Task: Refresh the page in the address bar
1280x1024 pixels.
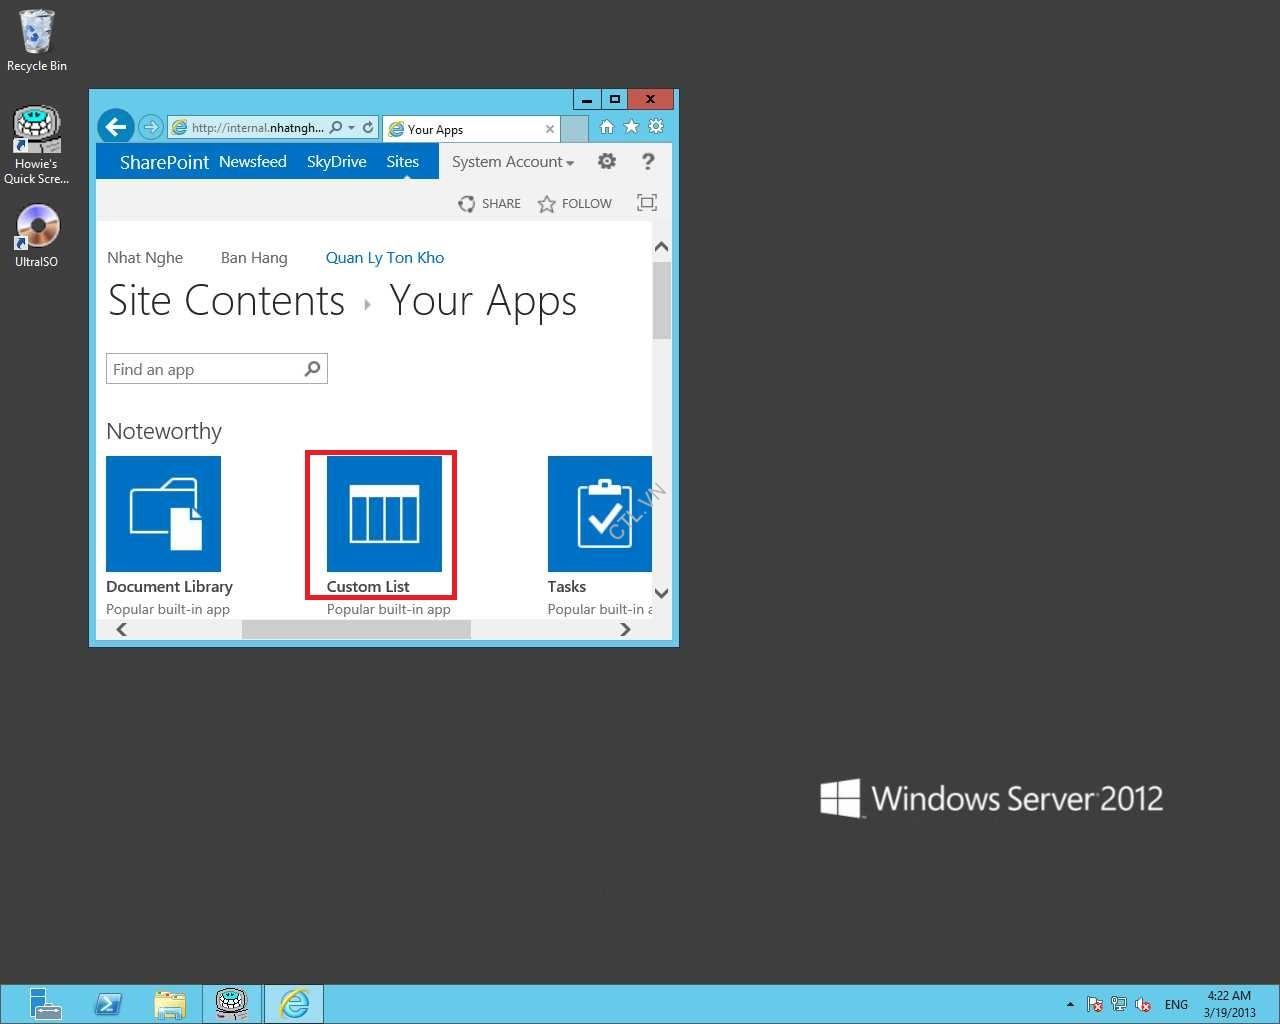Action: 368,128
